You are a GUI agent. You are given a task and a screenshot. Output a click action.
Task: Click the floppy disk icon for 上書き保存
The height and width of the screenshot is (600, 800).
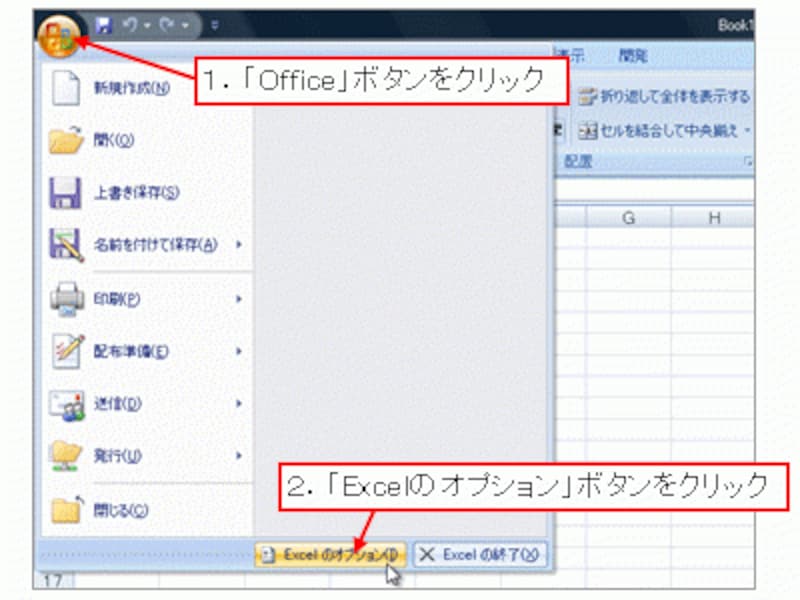(65, 192)
